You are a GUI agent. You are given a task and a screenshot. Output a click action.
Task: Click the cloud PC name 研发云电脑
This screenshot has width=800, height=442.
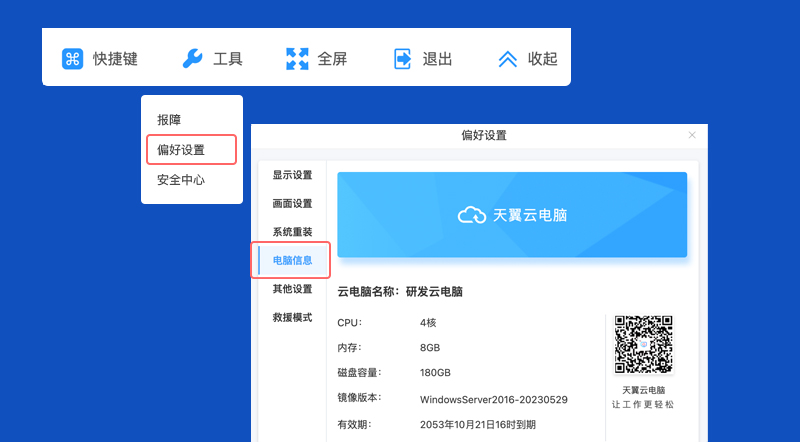434,292
